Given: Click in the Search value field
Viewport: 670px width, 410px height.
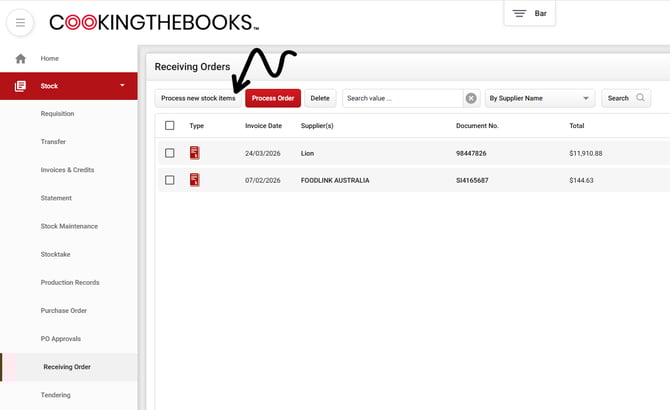Looking at the screenshot, I should (x=400, y=98).
